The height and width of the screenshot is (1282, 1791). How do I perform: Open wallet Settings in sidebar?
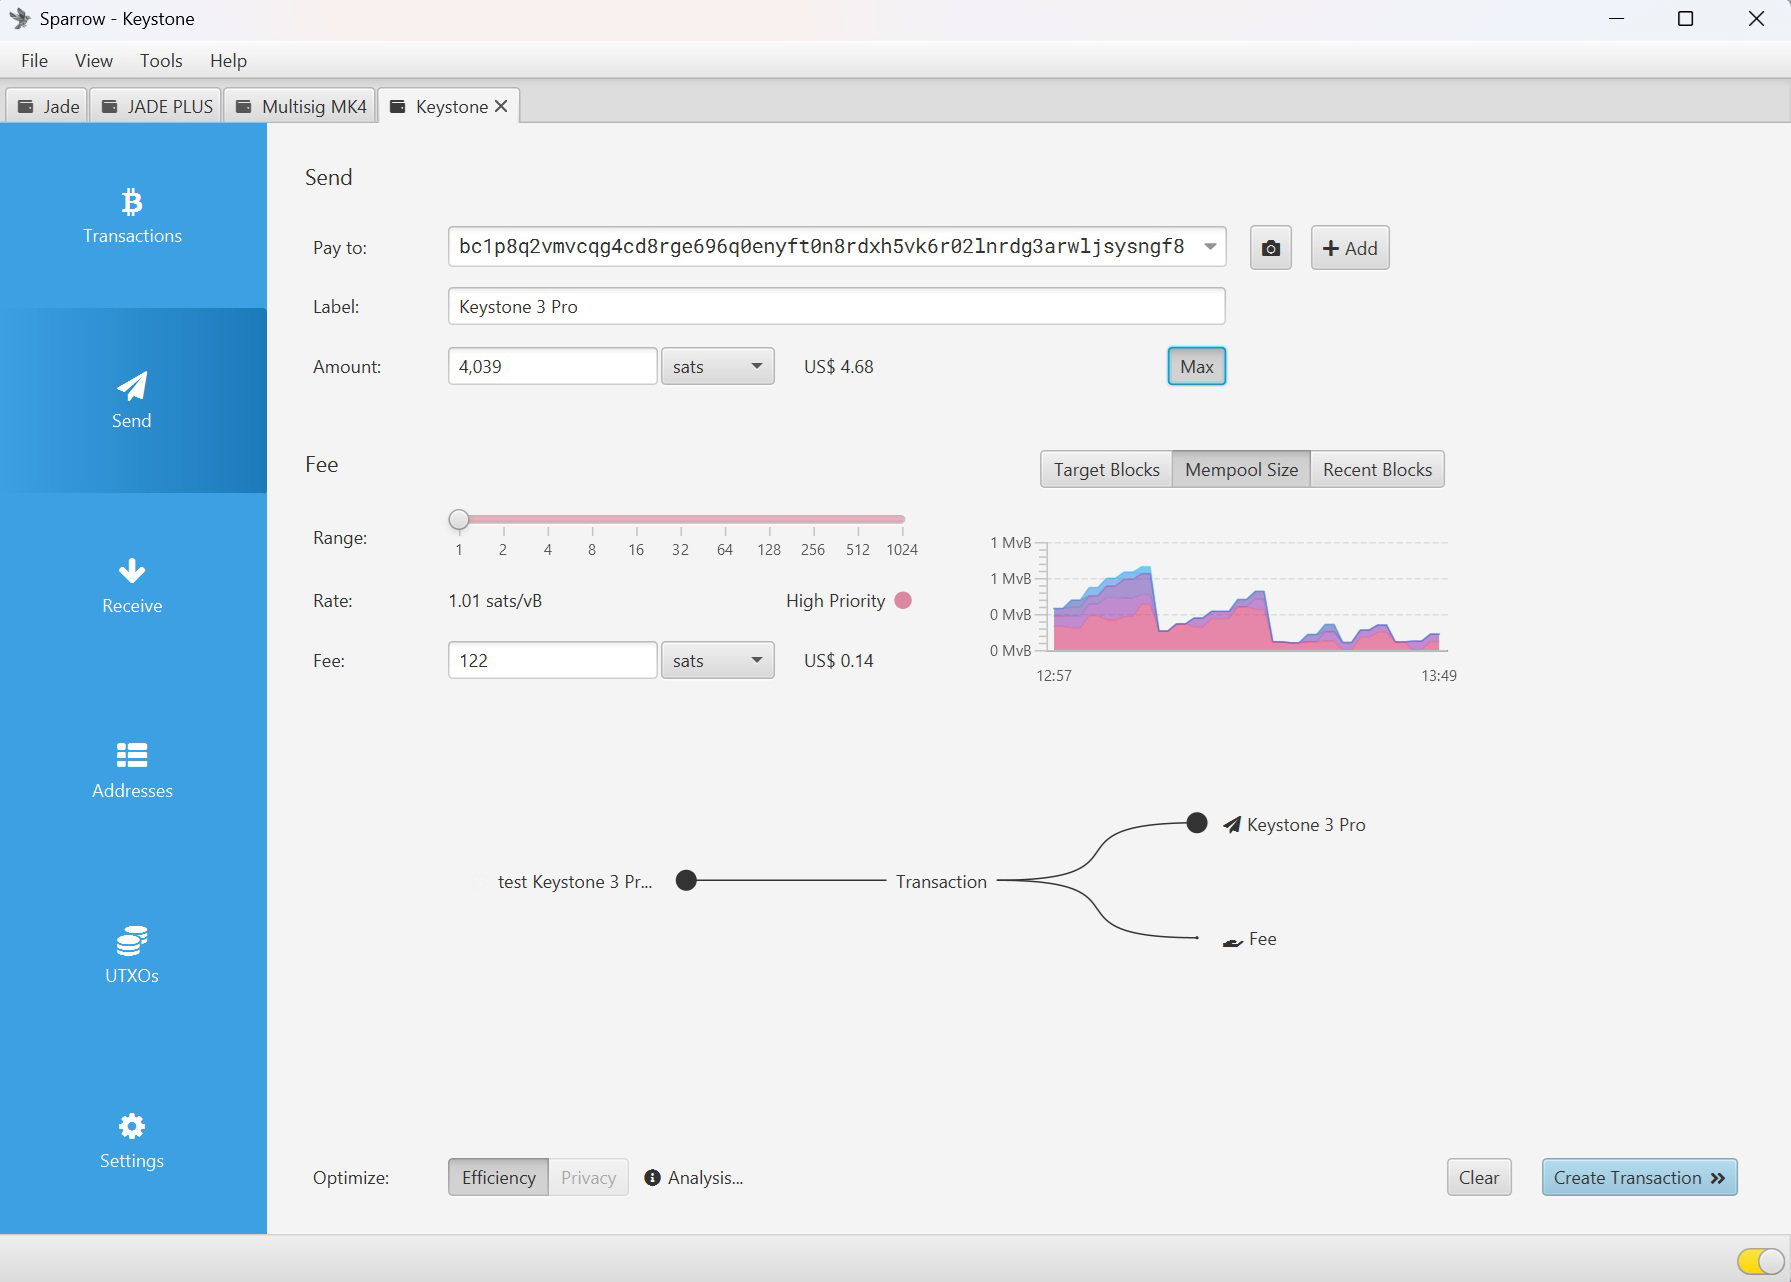pyautogui.click(x=132, y=1141)
